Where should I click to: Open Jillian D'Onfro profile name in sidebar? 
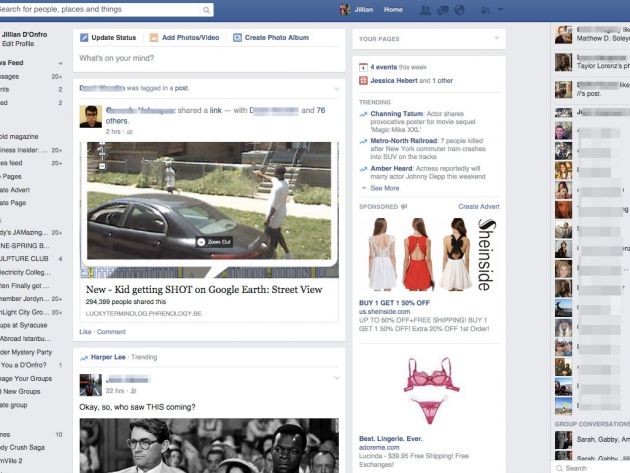tap(24, 35)
